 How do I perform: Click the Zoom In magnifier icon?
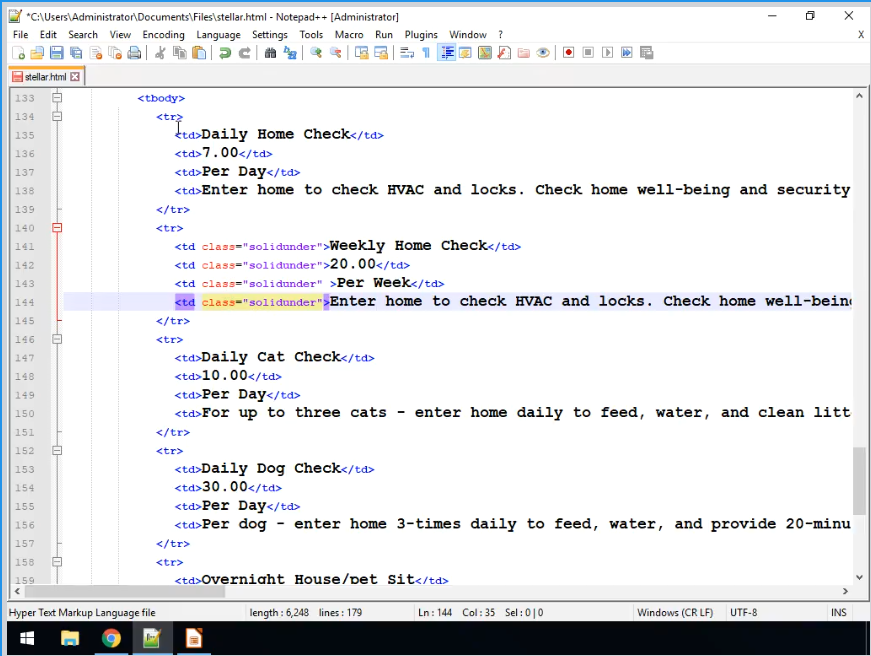(316, 53)
